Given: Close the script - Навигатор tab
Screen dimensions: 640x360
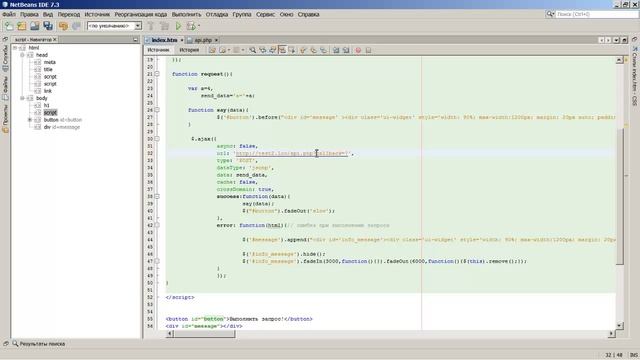Looking at the screenshot, I should point(55,40).
